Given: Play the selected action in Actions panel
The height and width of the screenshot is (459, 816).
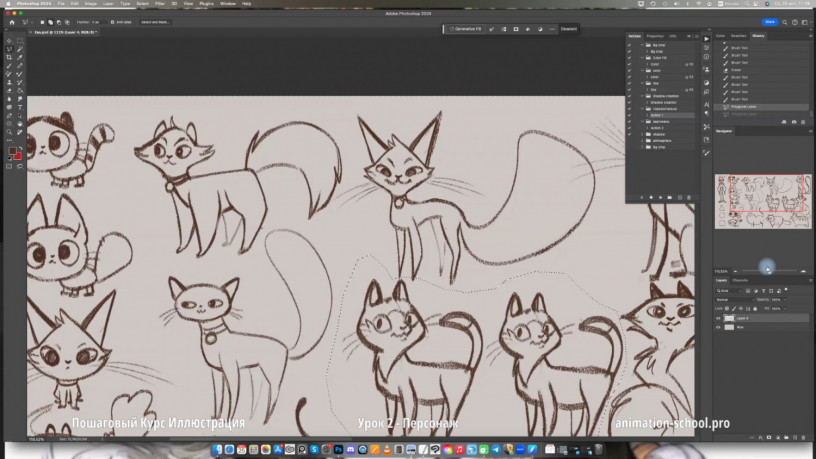Looking at the screenshot, I should (x=661, y=197).
